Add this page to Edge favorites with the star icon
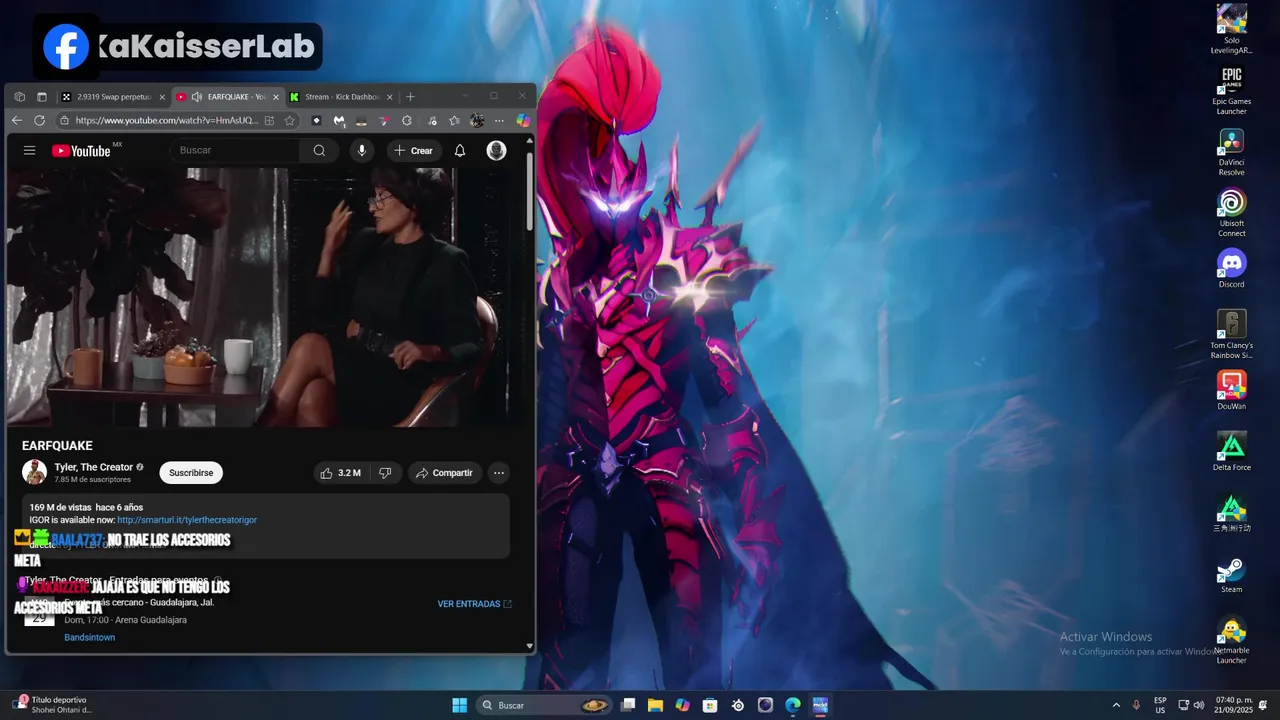The image size is (1280, 720). click(289, 120)
